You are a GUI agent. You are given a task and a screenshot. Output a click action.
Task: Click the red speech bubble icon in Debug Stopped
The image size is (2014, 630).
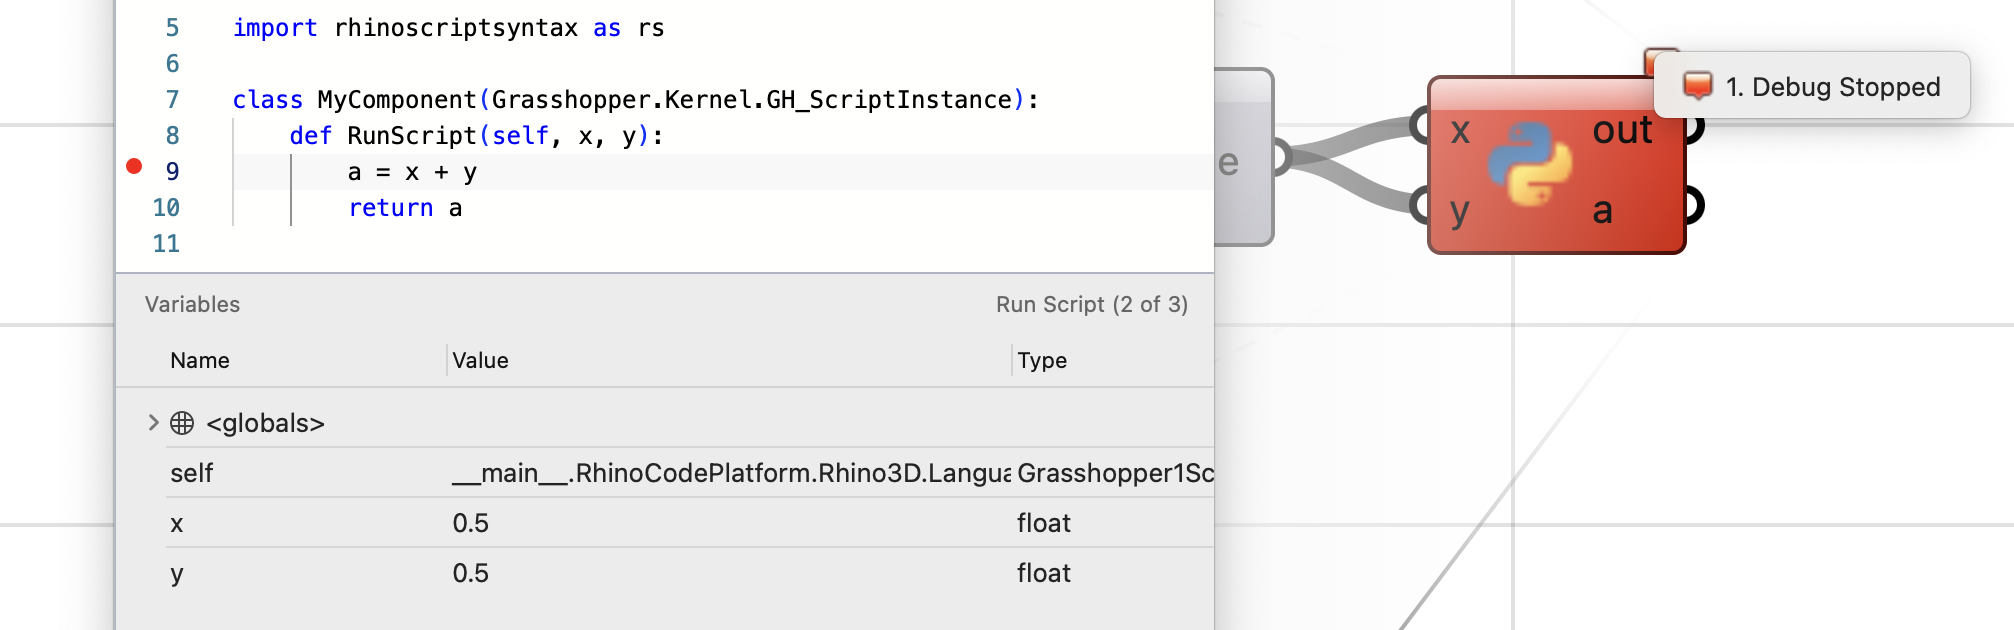(1698, 86)
